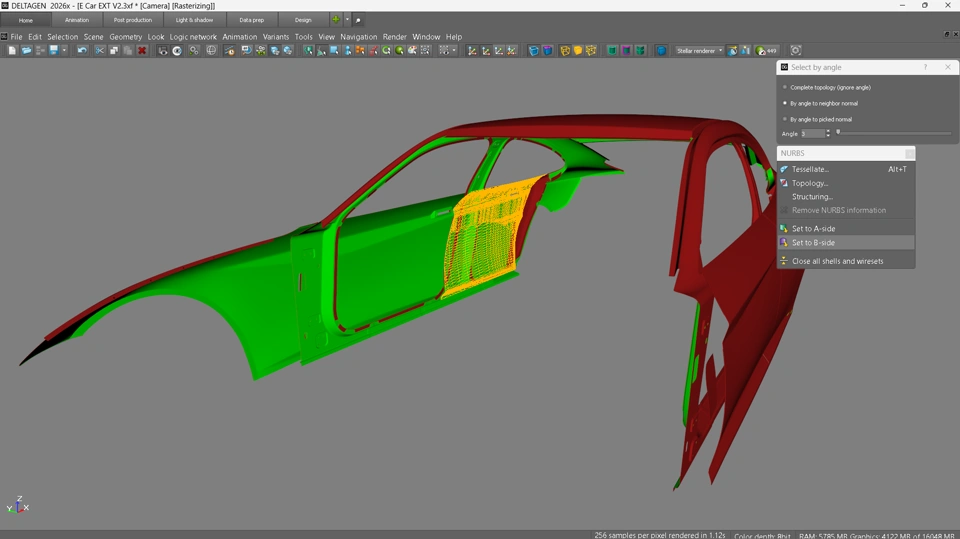Image resolution: width=960 pixels, height=539 pixels.
Task: Click the Cut scissors icon
Action: point(100,51)
